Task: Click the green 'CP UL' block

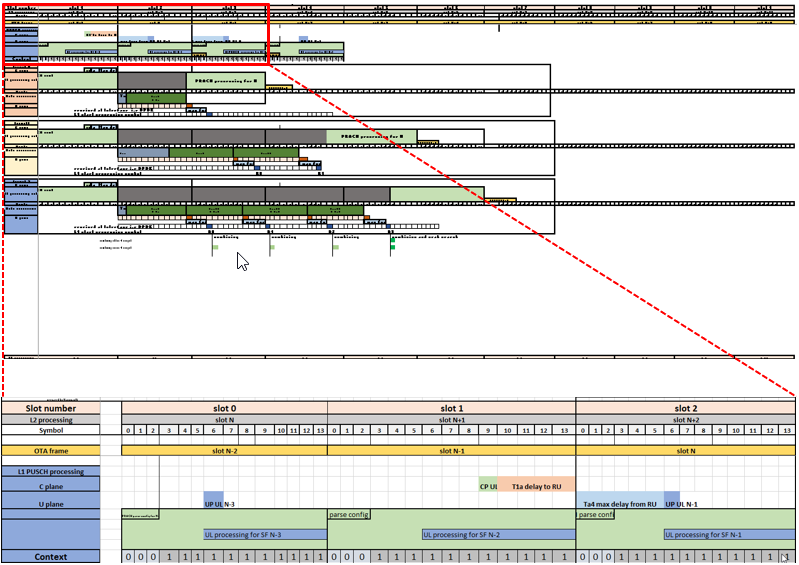Action: 488,486
